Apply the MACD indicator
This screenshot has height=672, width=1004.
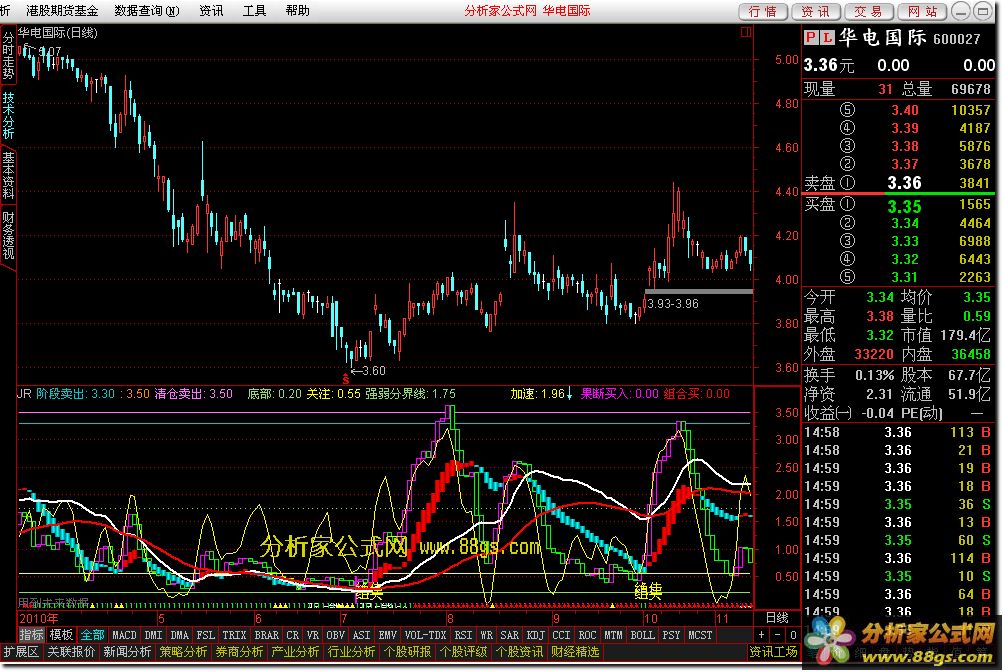124,635
